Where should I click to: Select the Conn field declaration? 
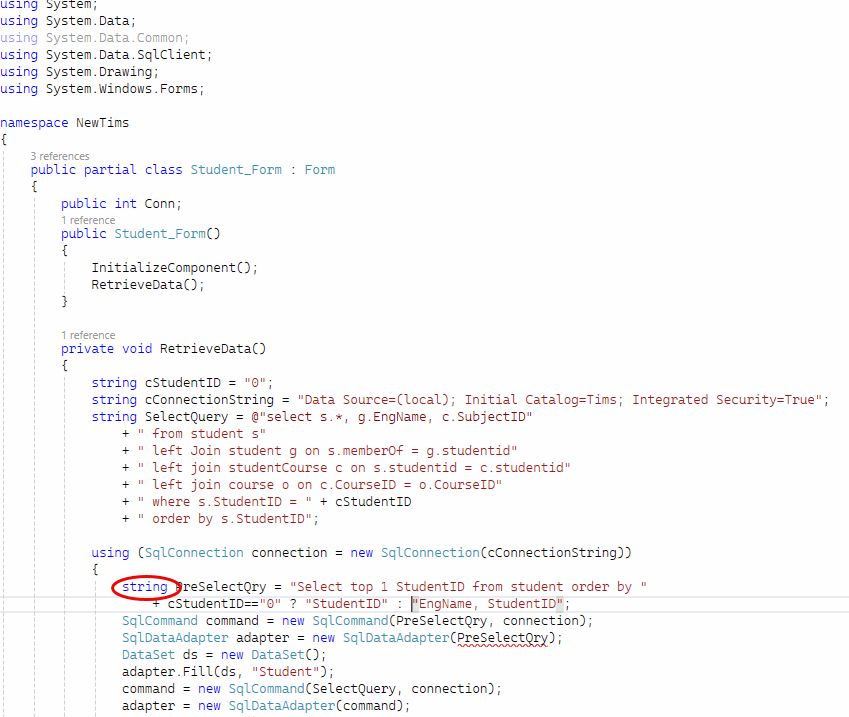pyautogui.click(x=157, y=203)
